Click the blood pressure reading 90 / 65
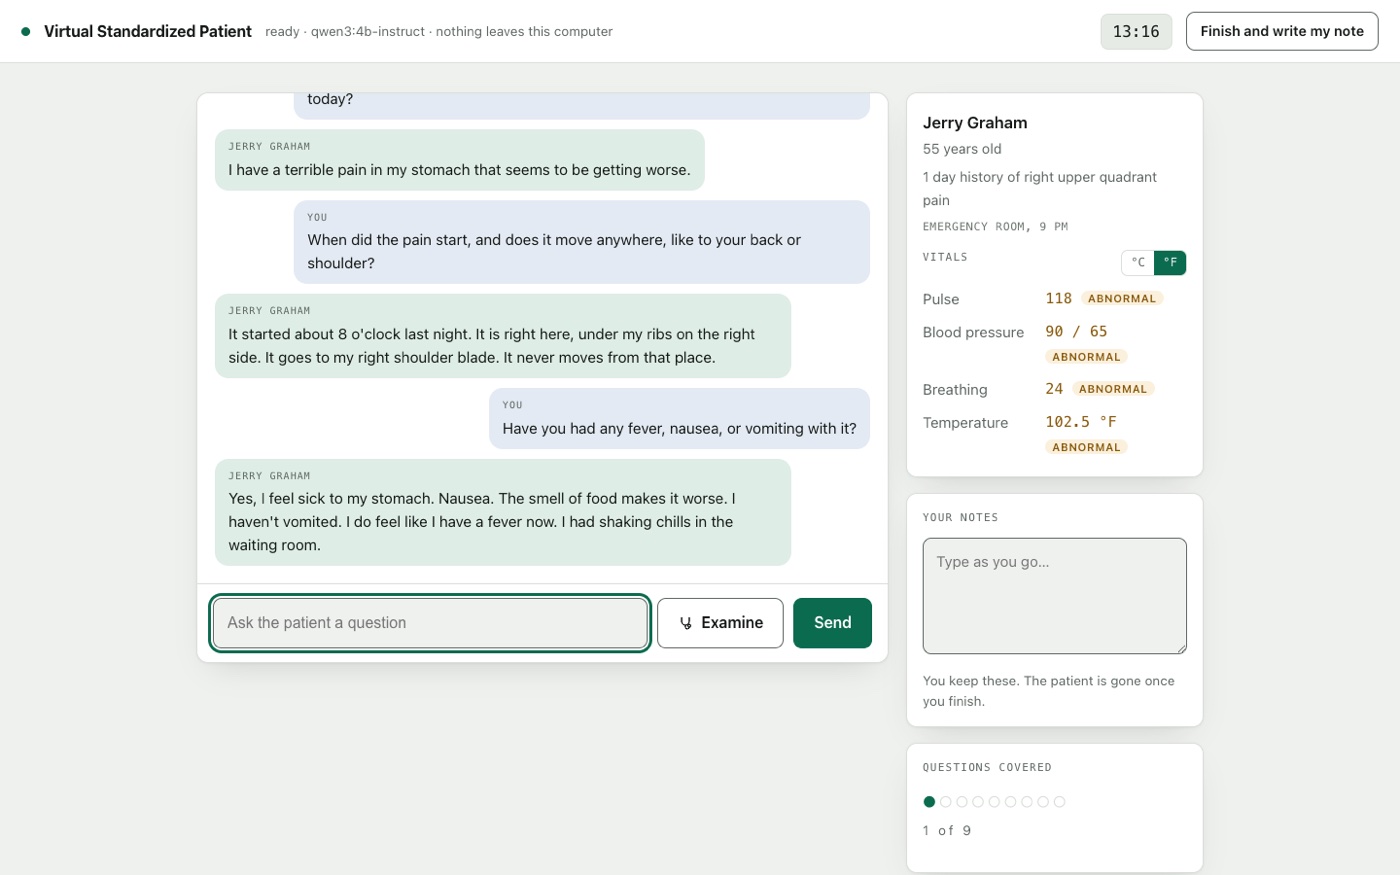The image size is (1400, 875). coord(1076,332)
